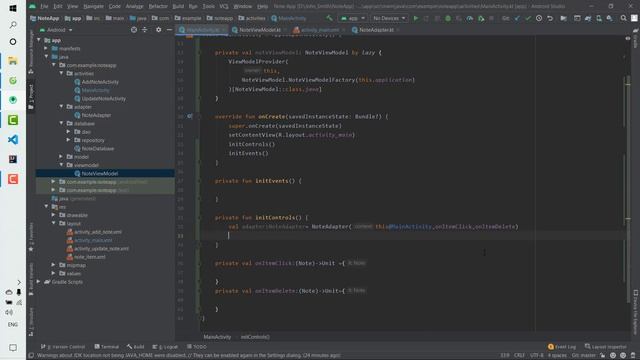Click the Git show history clock icon

[x=539, y=18]
